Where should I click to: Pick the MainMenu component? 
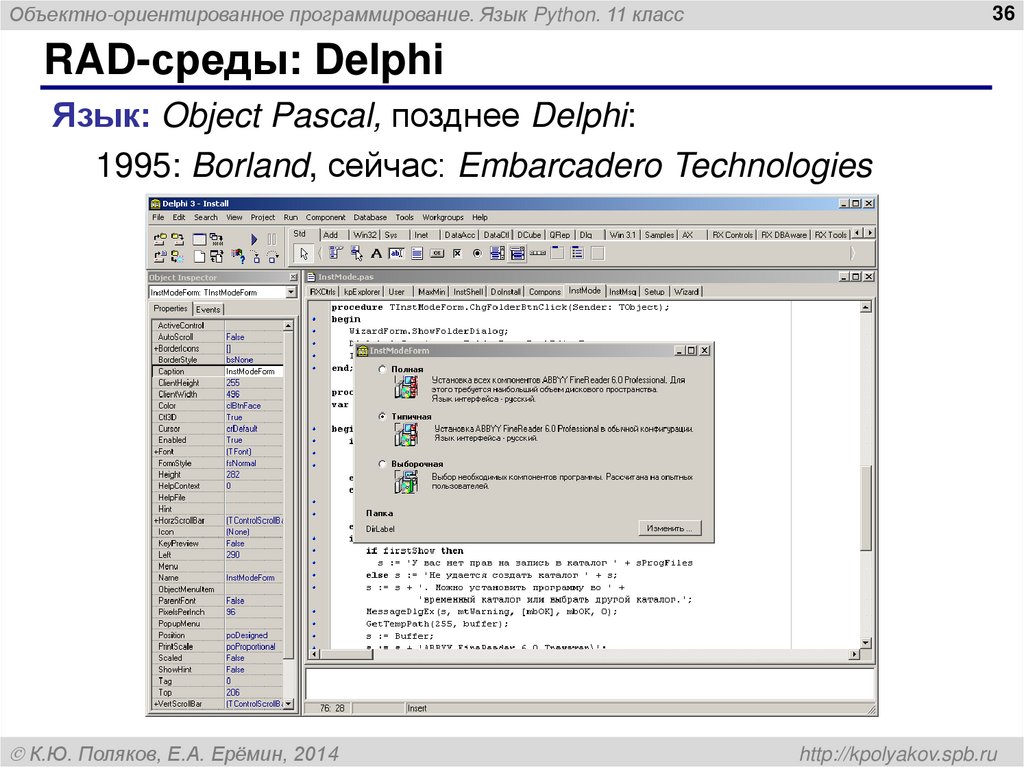(336, 253)
